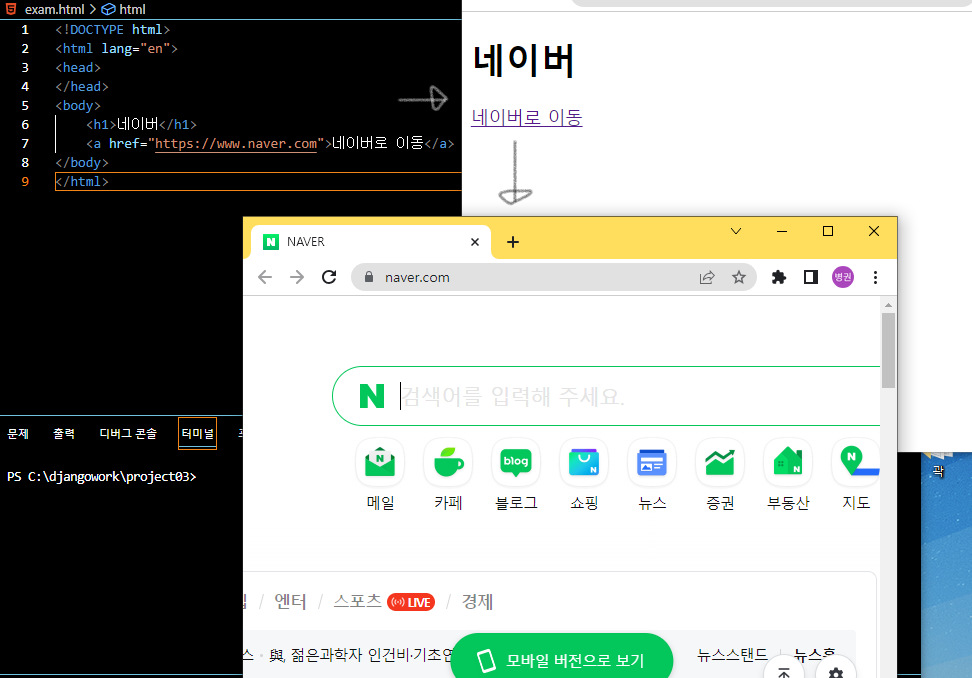Click the Chrome vertical scrollbar thumb
Viewport: 972px width, 678px height.
point(888,350)
